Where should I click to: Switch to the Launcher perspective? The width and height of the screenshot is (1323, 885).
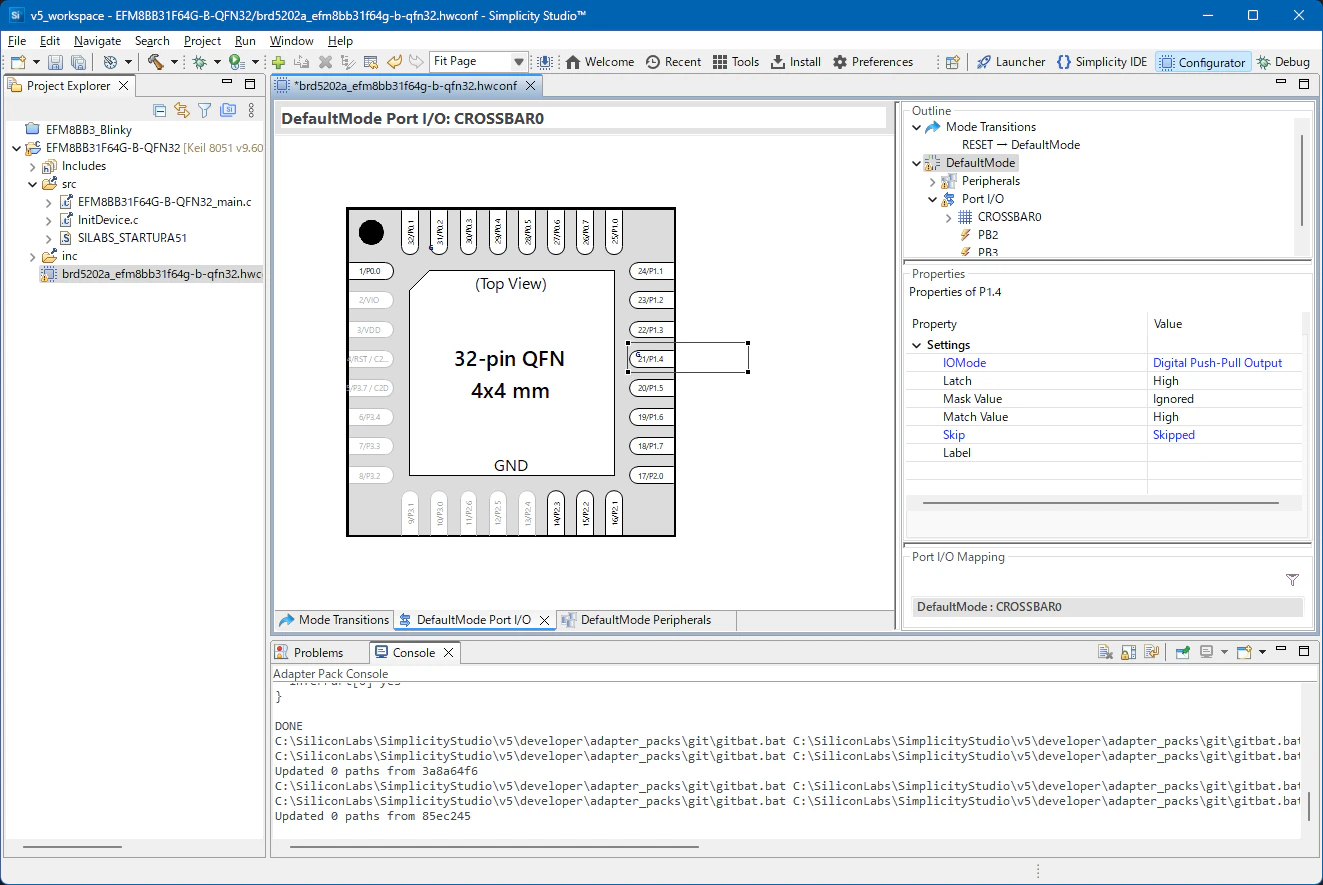click(x=1011, y=62)
